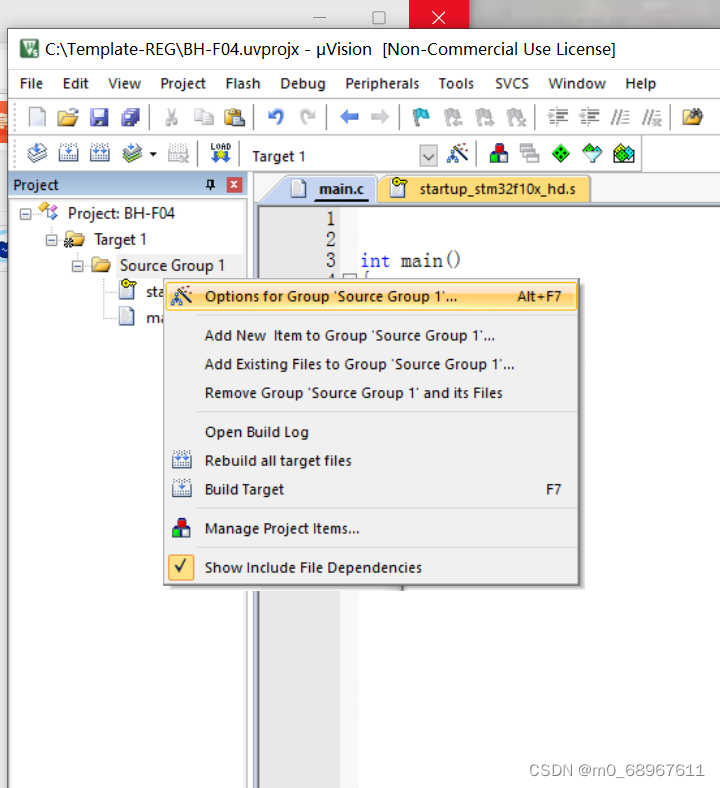
Task: Open a file with the Open folder icon
Action: tap(68, 117)
